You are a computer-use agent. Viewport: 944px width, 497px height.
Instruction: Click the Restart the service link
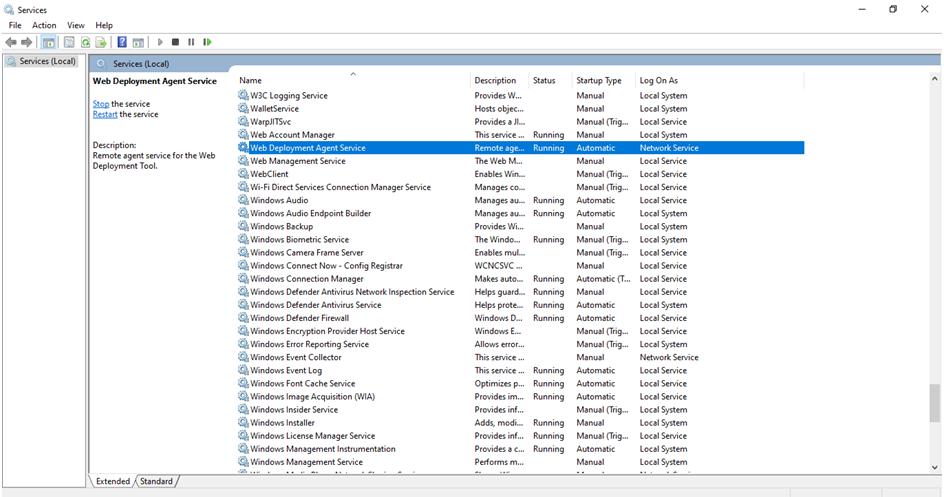click(x=105, y=114)
